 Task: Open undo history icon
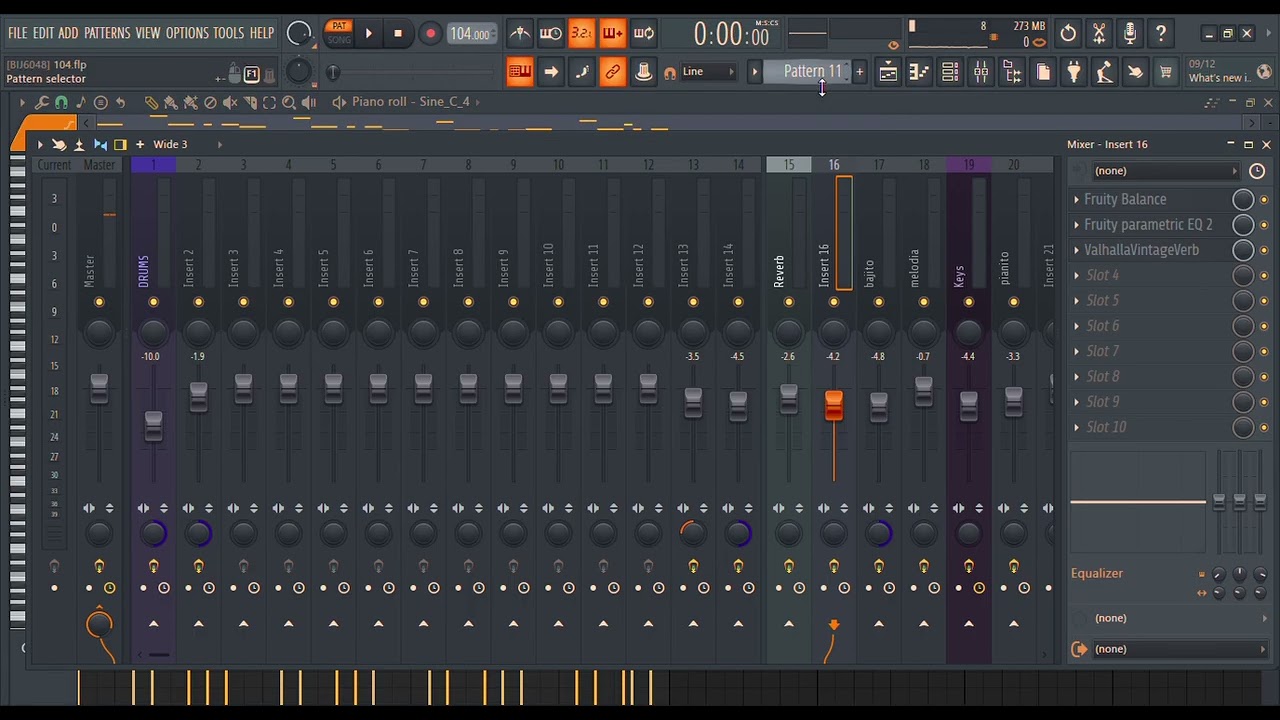point(1068,34)
